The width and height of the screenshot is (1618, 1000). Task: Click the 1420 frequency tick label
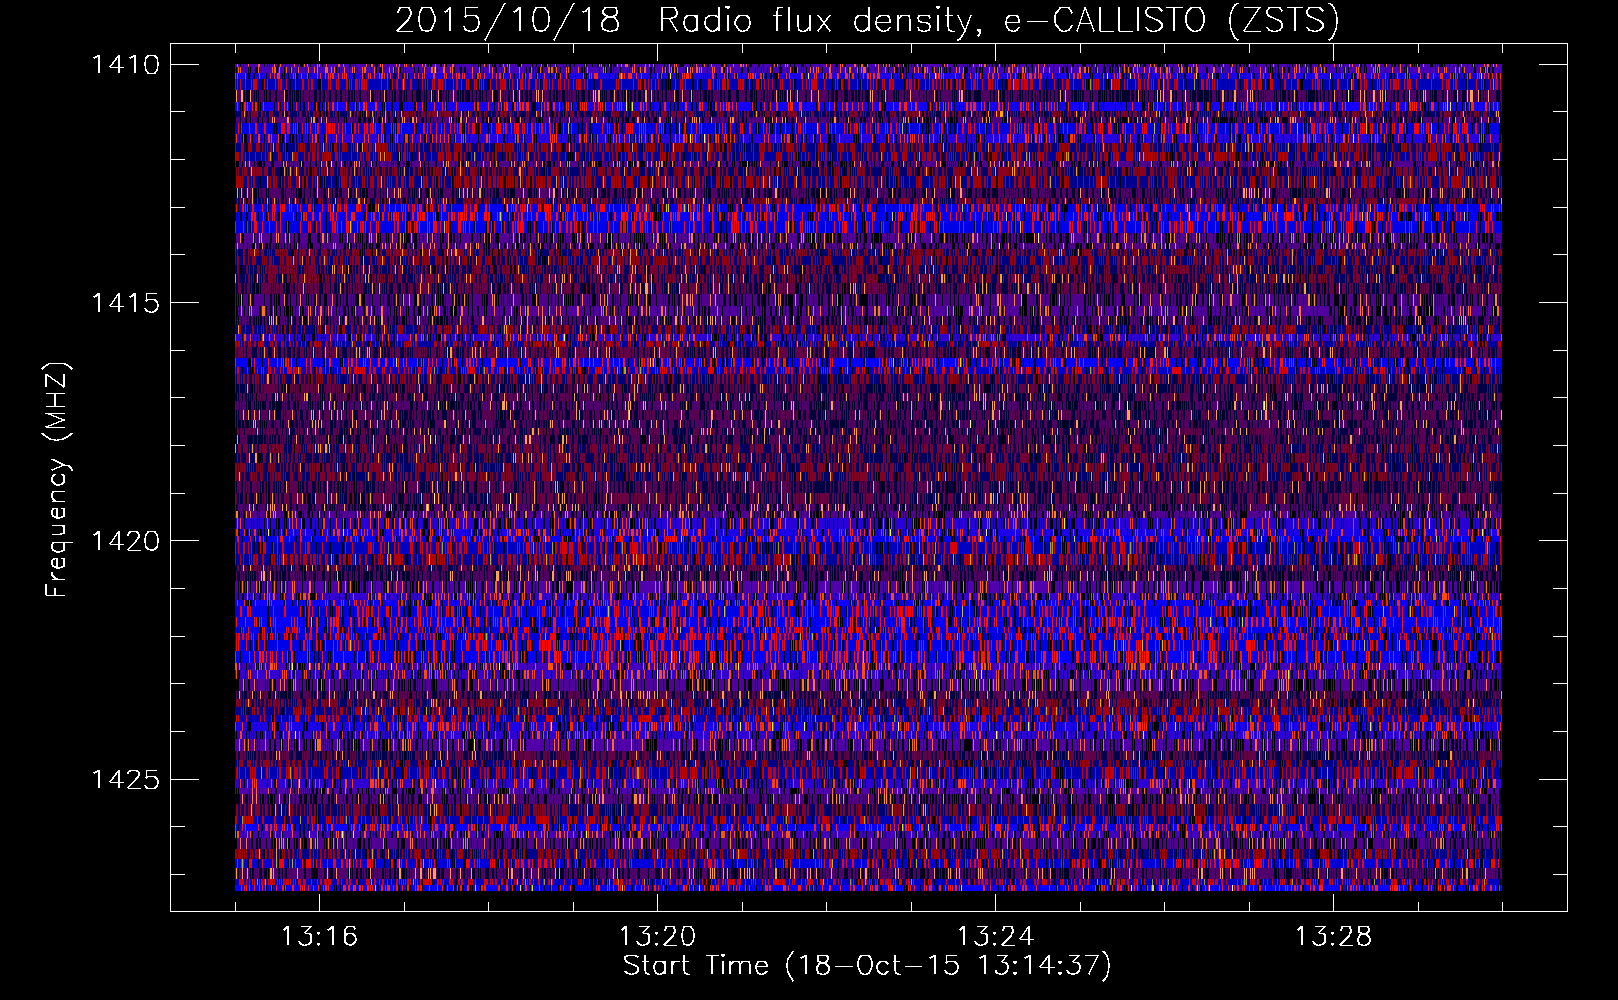125,541
